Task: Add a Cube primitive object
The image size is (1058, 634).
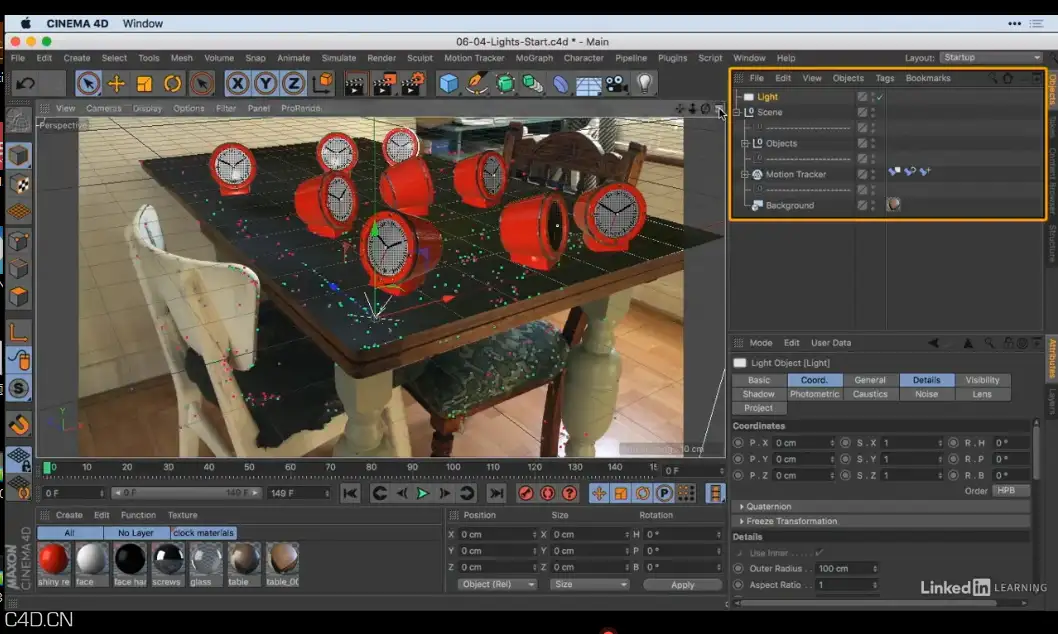Action: tap(449, 84)
